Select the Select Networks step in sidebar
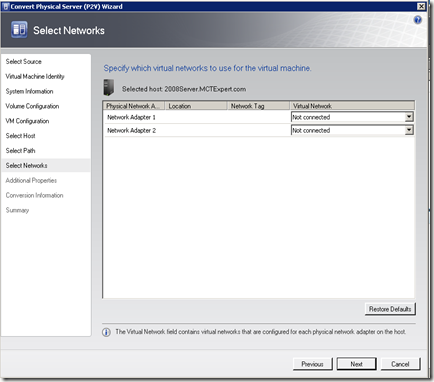 point(46,165)
